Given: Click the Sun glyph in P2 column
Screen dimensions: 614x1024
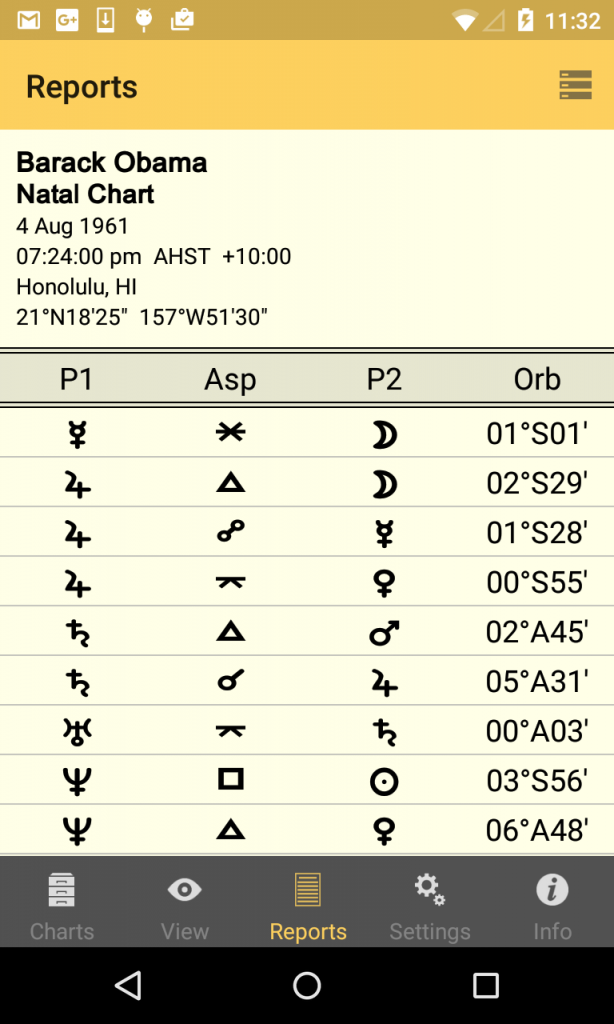Looking at the screenshot, I should coord(384,781).
